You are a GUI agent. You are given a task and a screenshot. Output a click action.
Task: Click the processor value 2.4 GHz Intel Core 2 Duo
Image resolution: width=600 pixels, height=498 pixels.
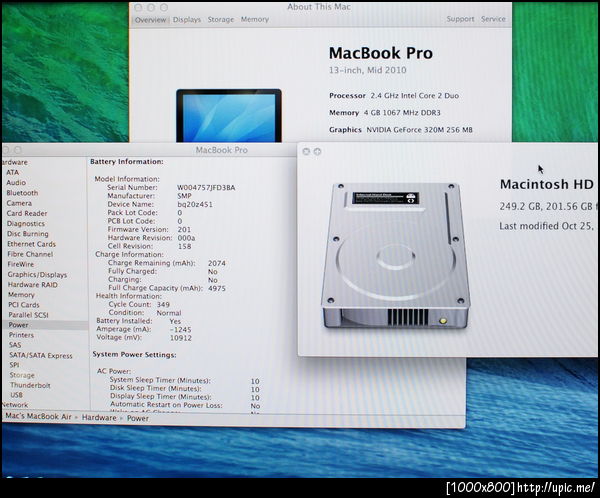pos(414,96)
